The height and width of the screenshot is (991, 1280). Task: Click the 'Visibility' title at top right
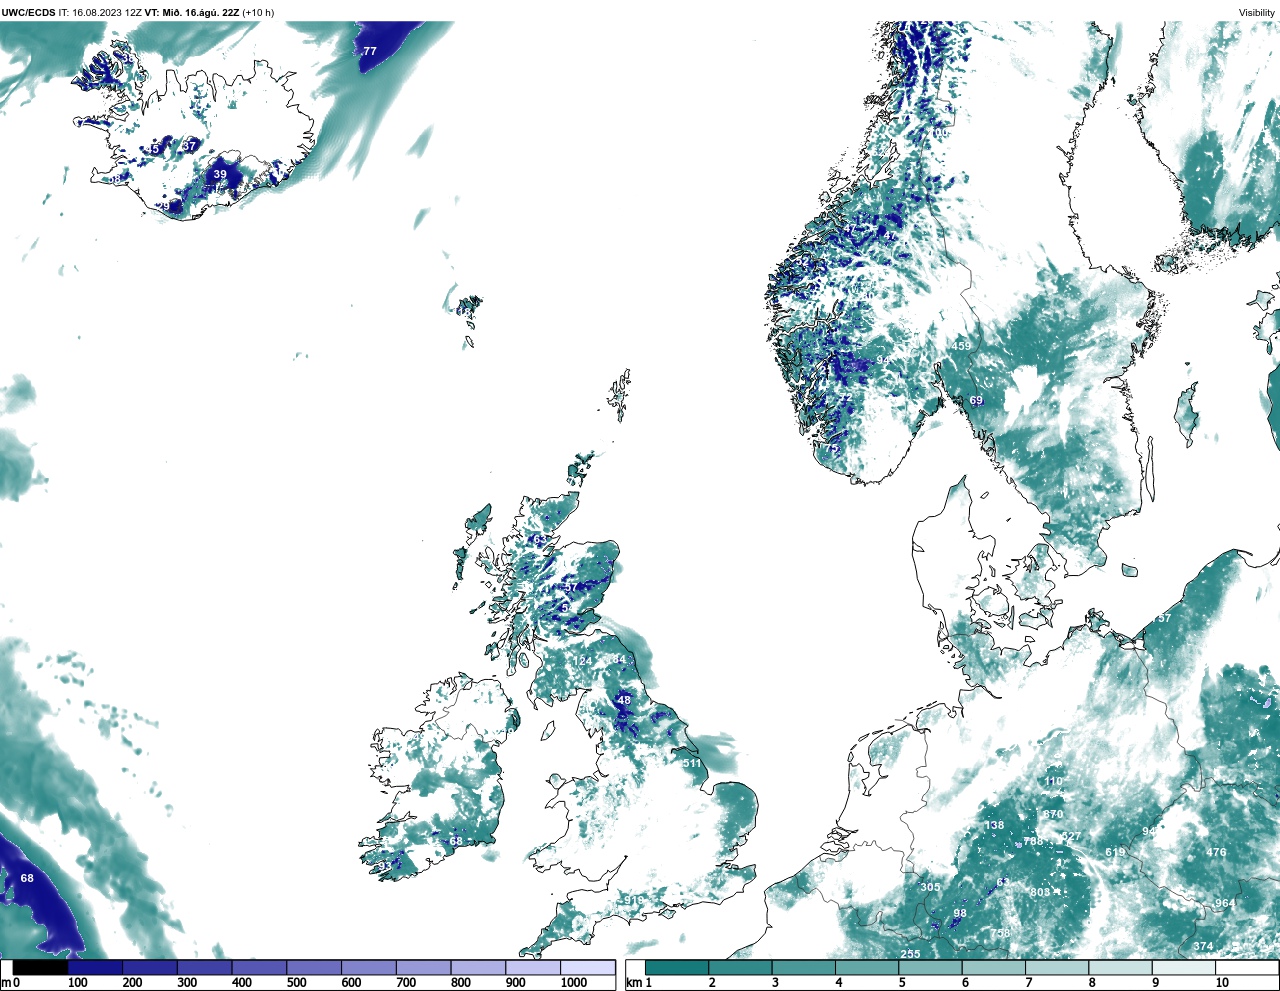click(1257, 12)
